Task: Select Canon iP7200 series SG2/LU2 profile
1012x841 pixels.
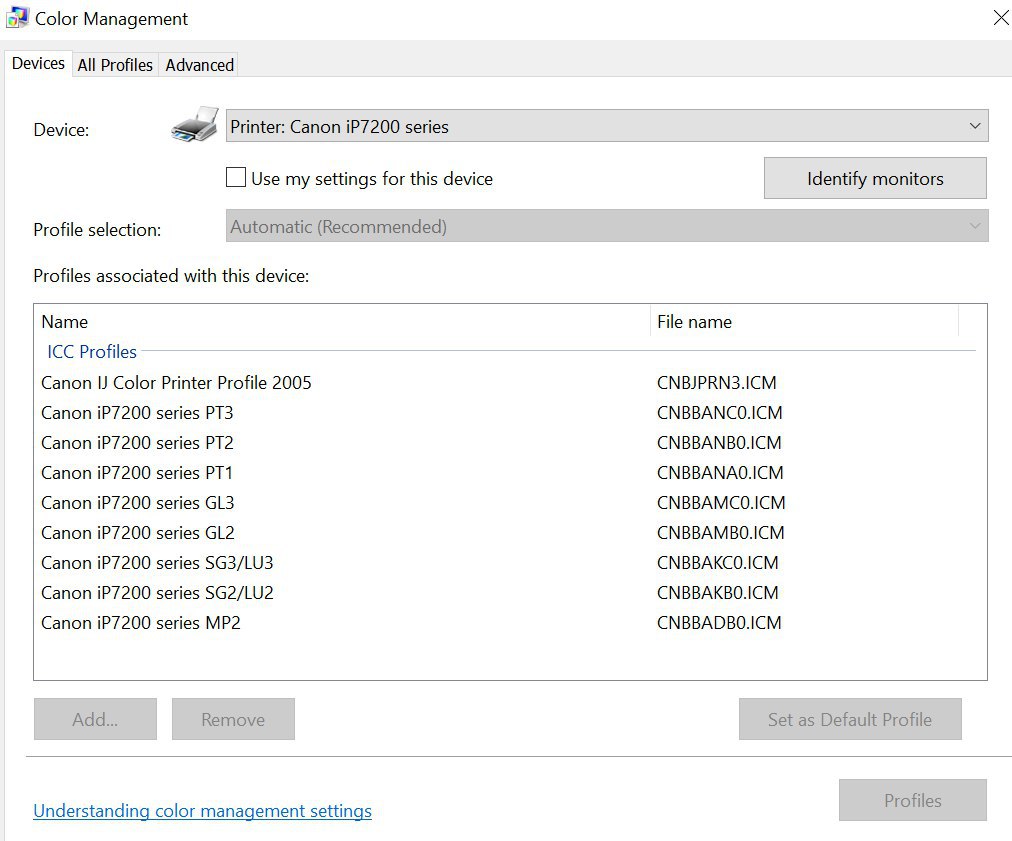Action: 157,593
